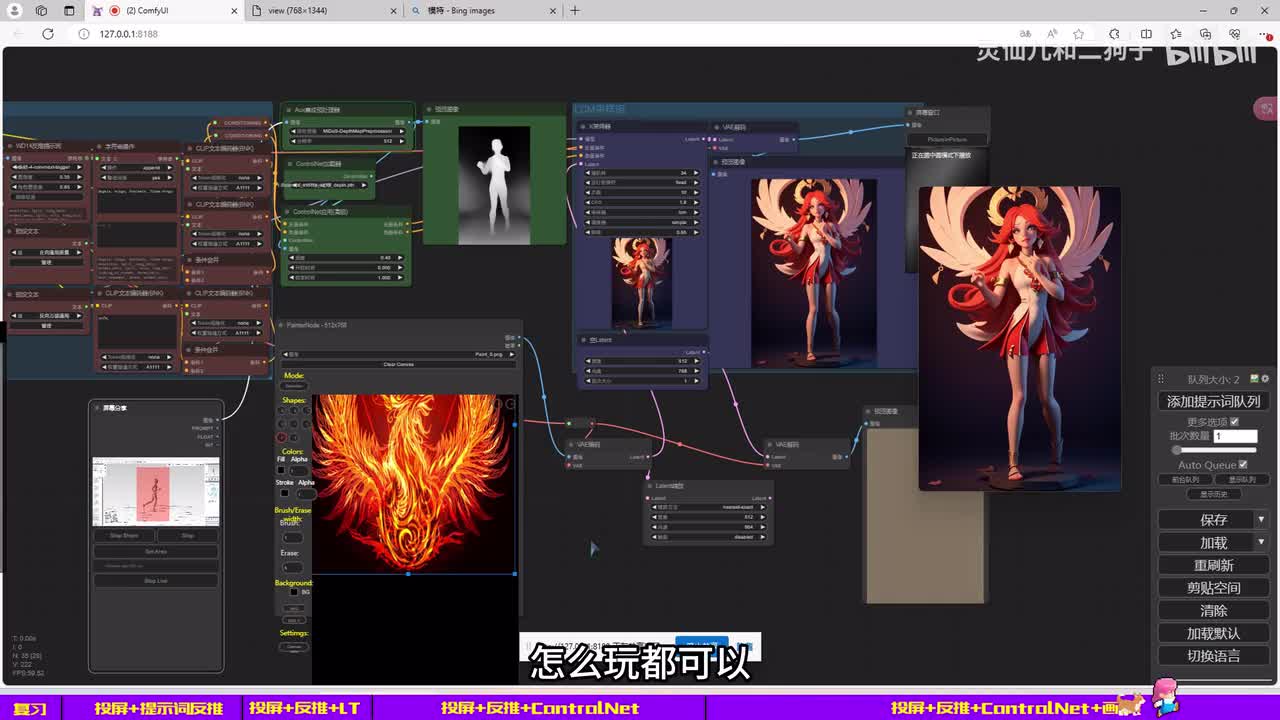Open the browser favorites list icon

tap(1176, 34)
